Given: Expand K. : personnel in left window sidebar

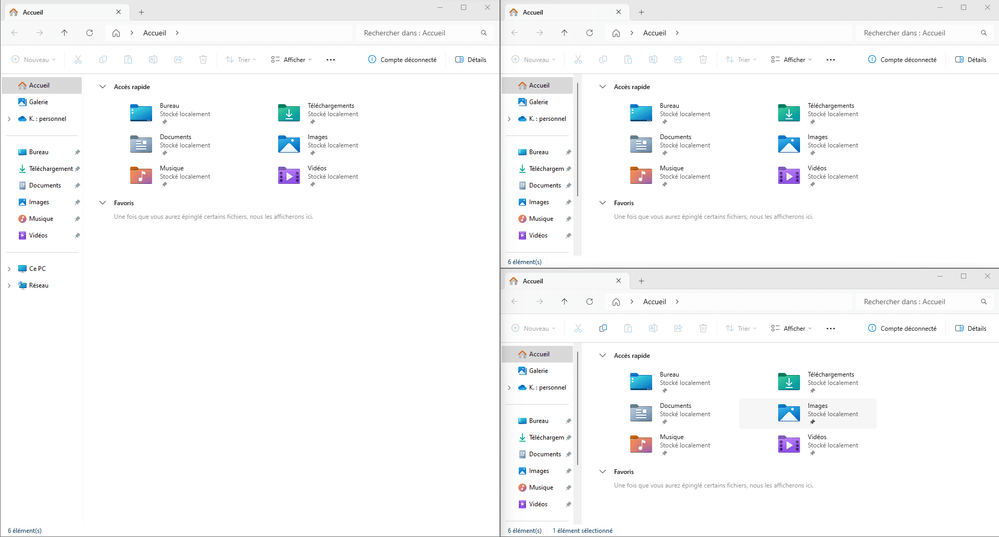Looking at the screenshot, I should [9, 118].
